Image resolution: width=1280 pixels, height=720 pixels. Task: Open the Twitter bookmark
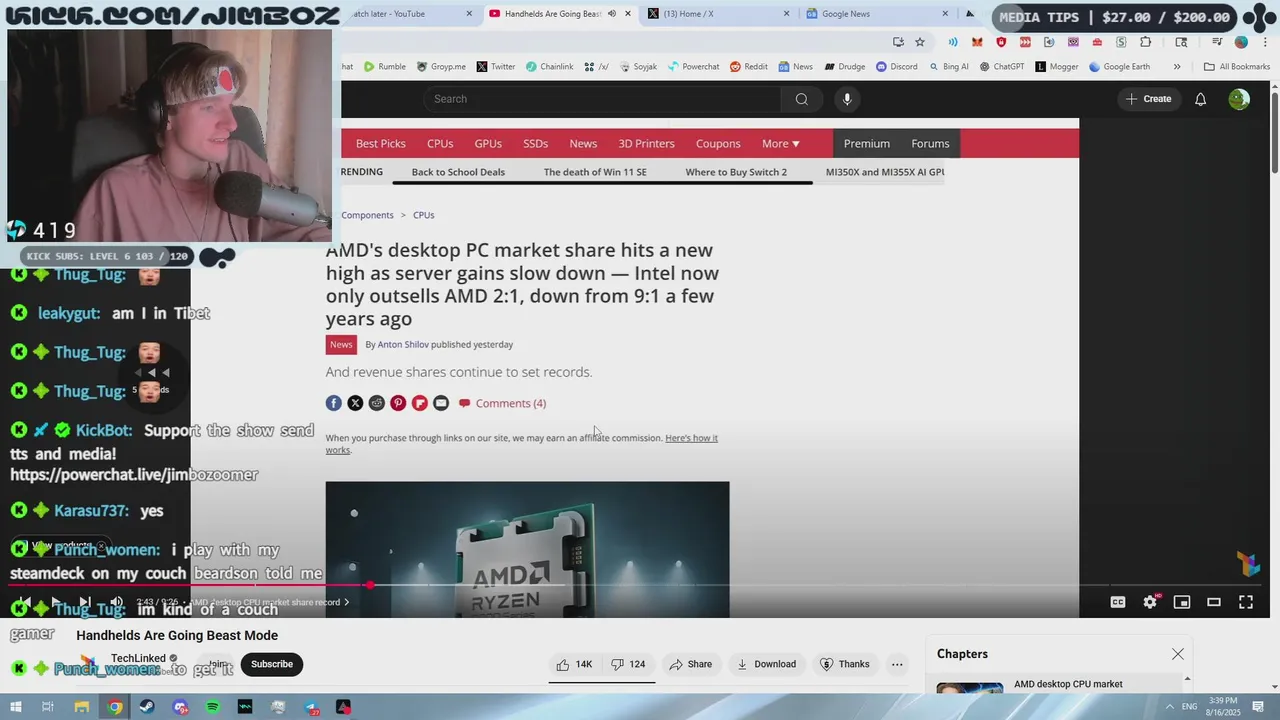(x=496, y=67)
